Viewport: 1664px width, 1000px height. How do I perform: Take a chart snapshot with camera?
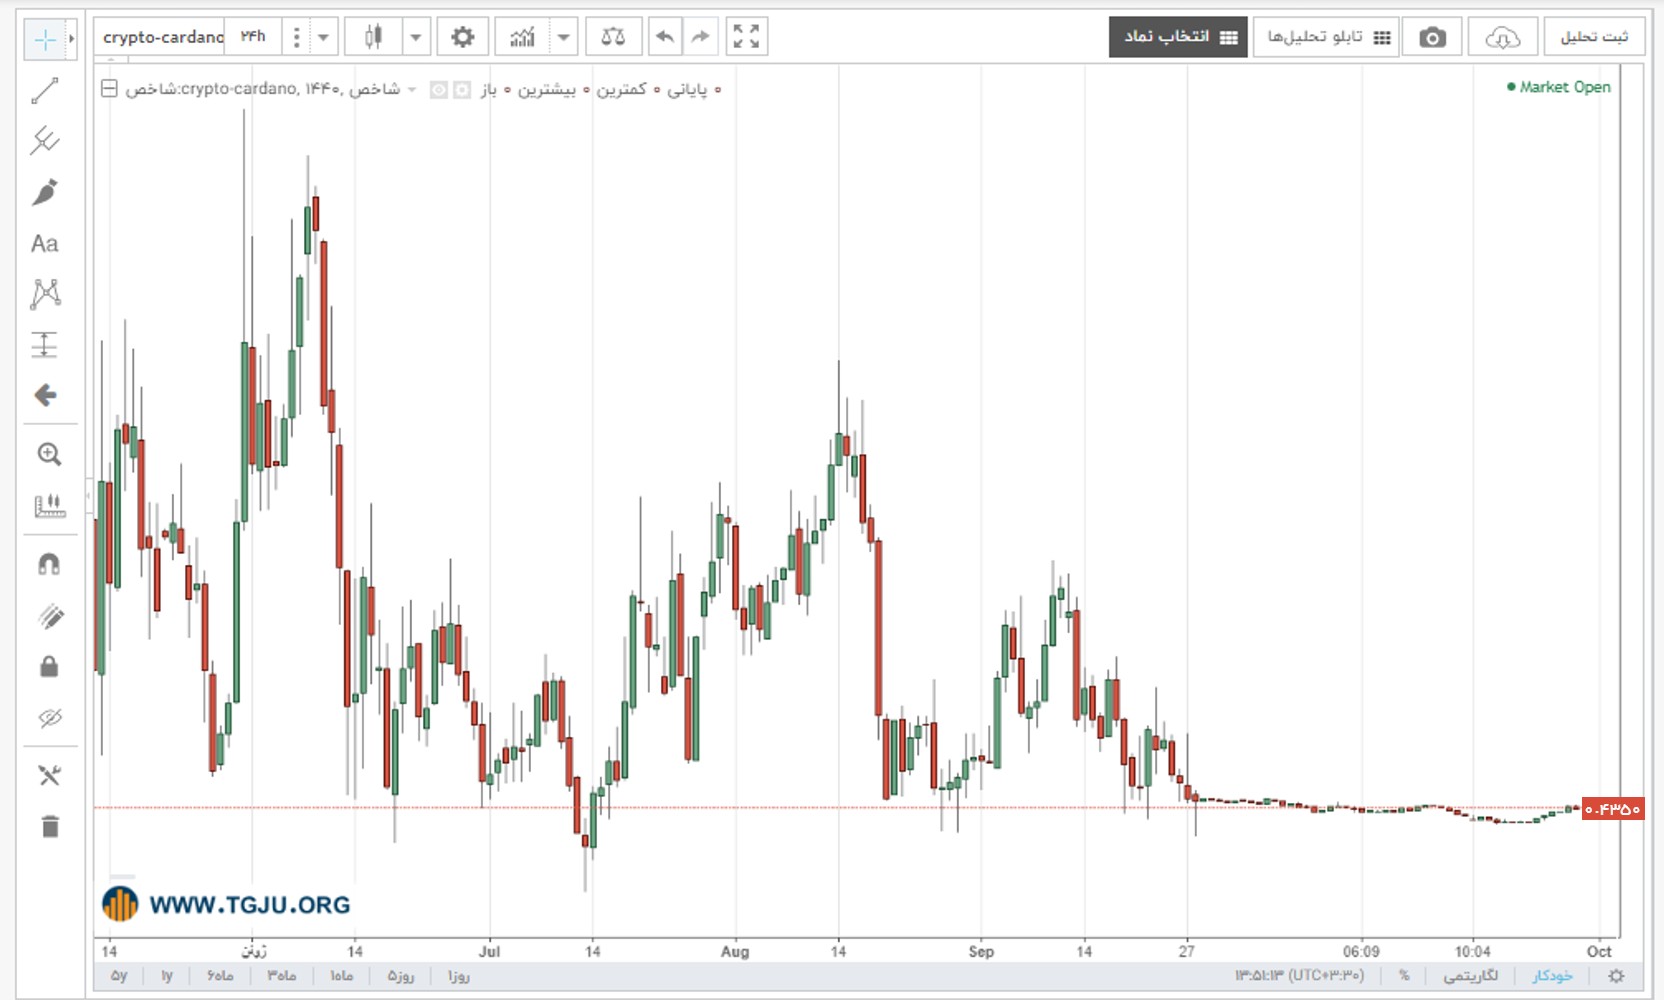(x=1432, y=37)
